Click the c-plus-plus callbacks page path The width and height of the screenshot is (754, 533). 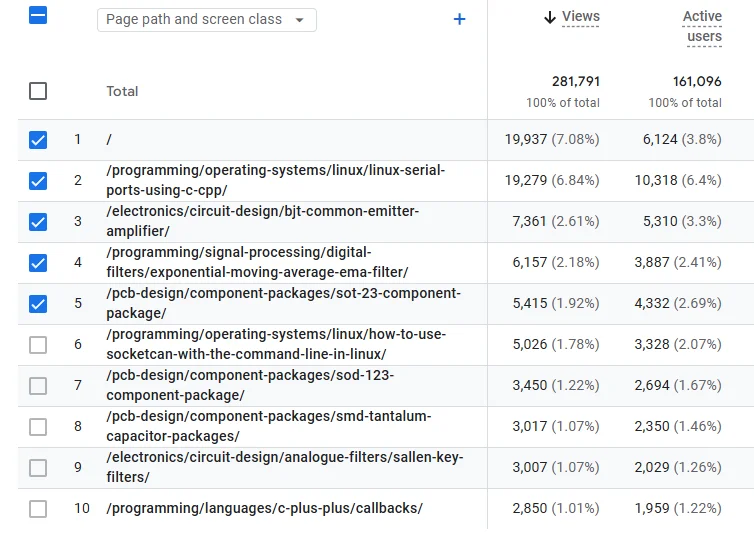click(264, 508)
